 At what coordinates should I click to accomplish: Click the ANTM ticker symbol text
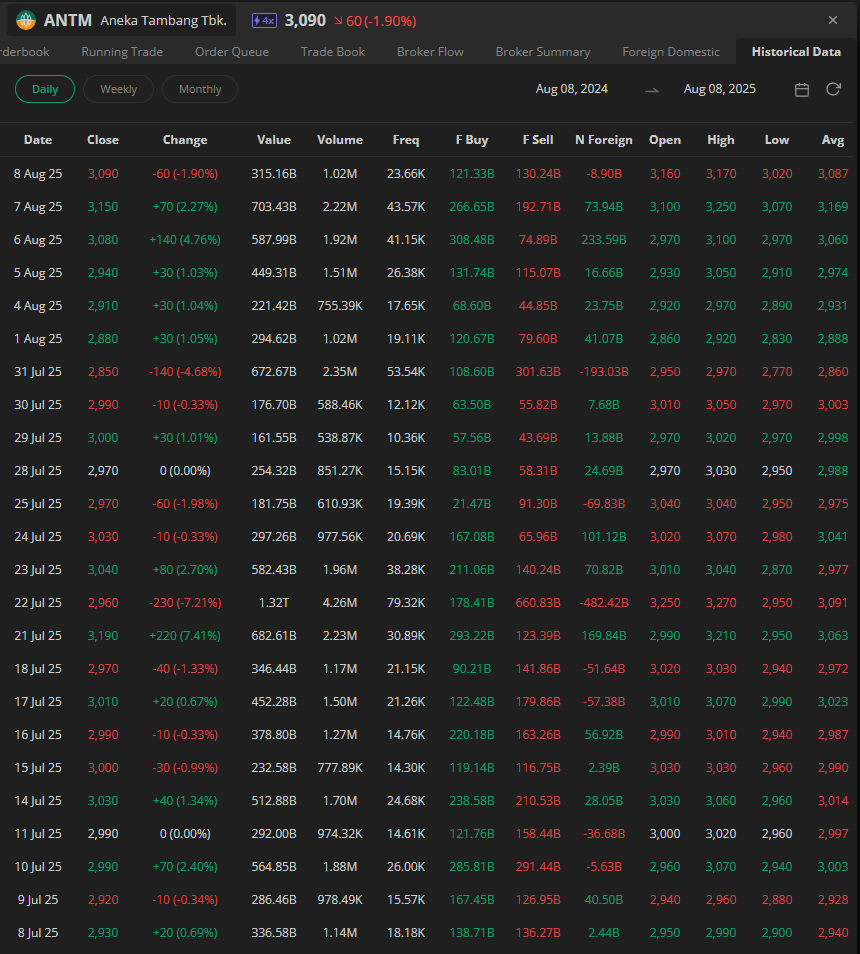click(68, 20)
